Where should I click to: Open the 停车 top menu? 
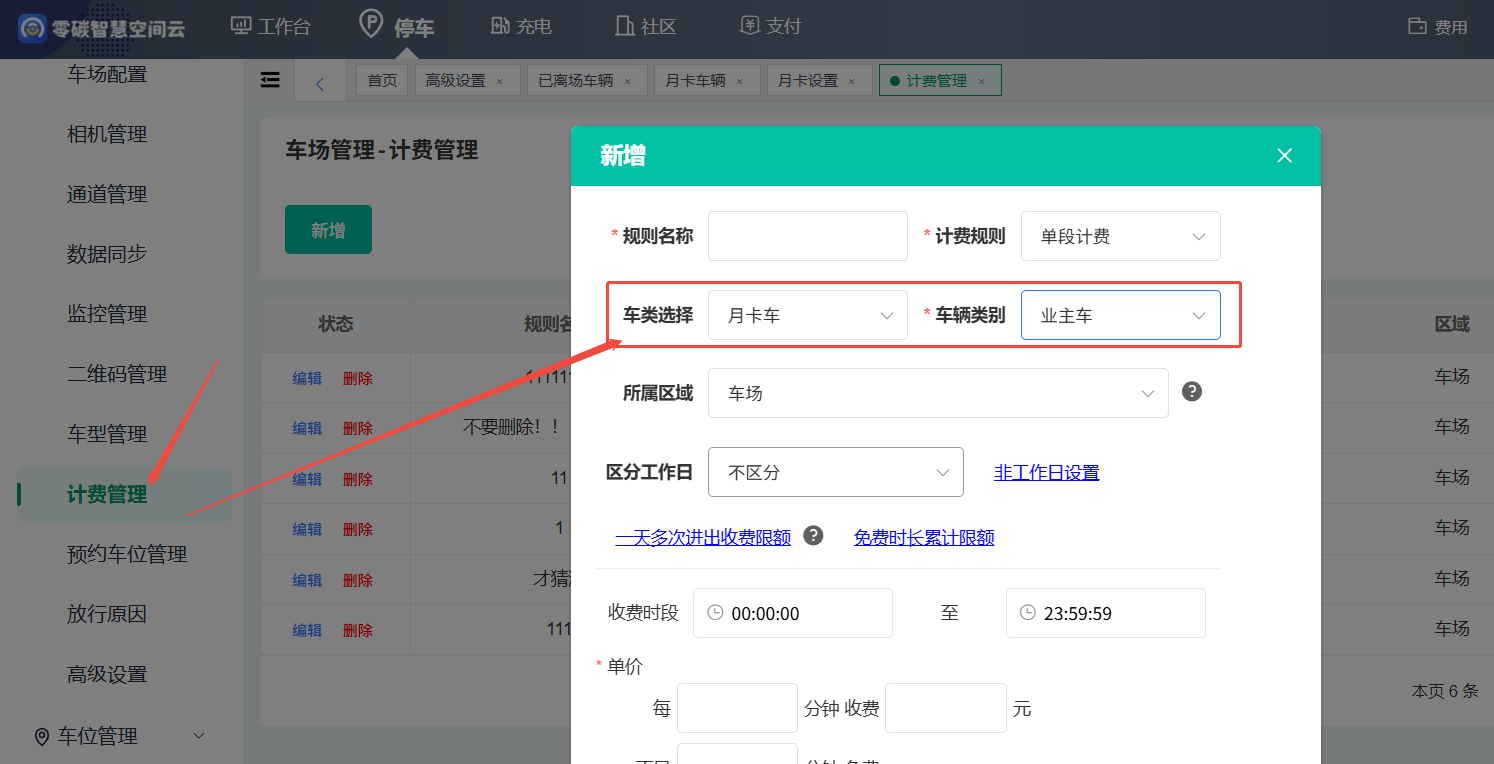point(397,26)
